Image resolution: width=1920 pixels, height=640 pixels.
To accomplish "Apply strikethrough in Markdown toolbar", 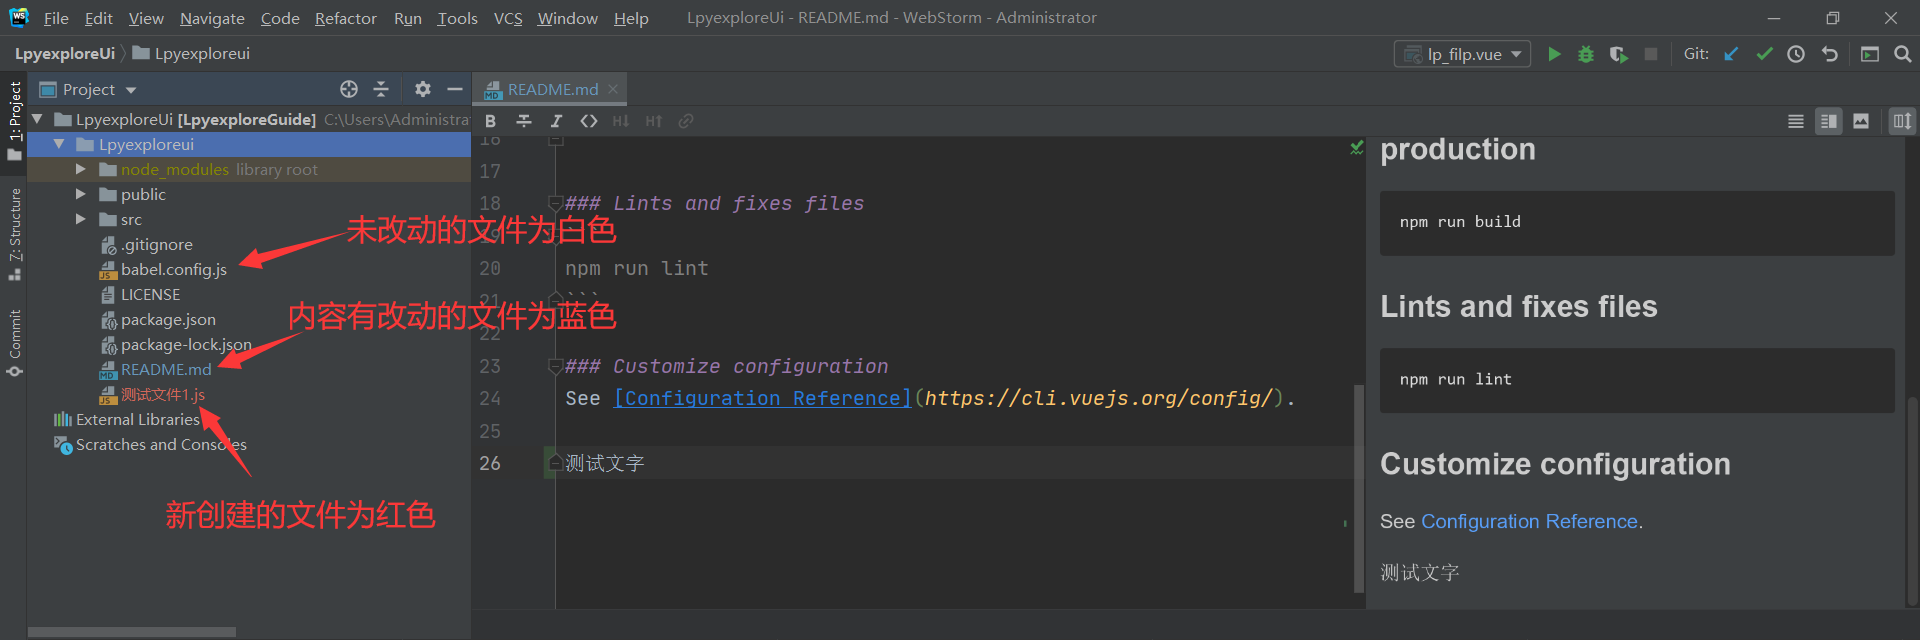I will pyautogui.click(x=523, y=121).
